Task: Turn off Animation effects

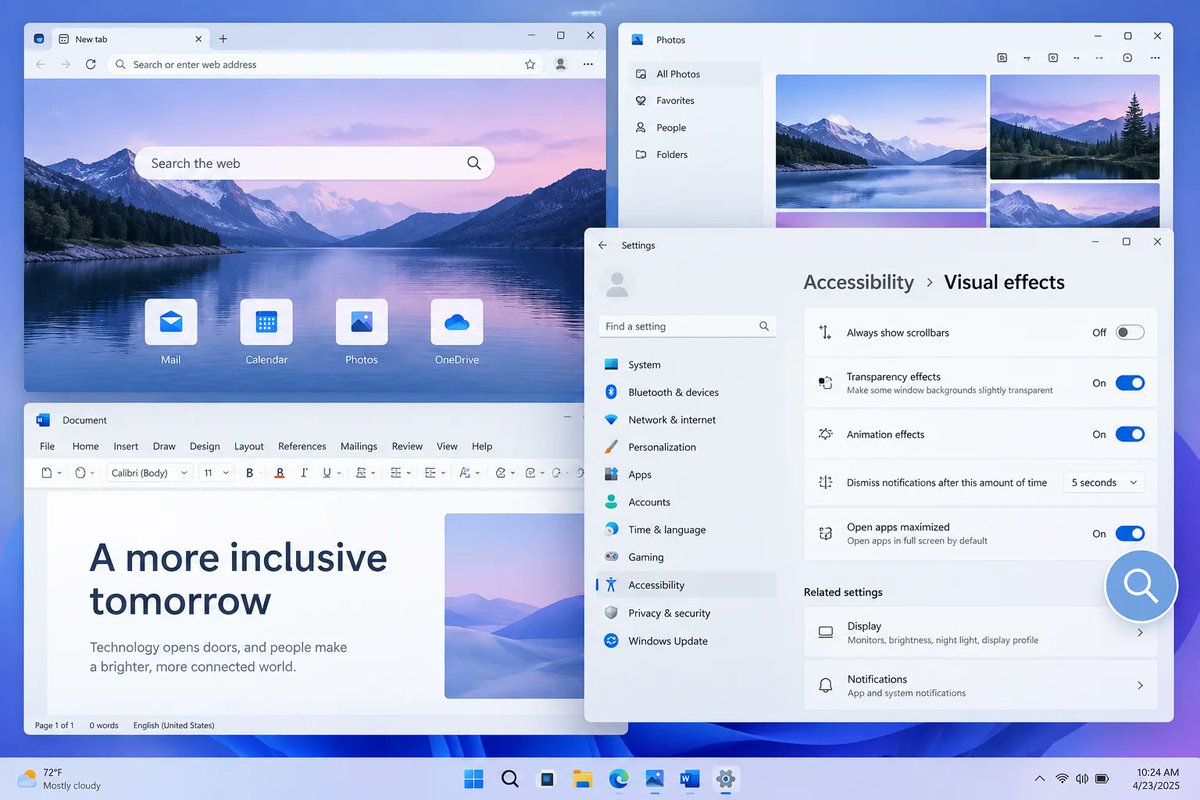Action: coord(1130,434)
